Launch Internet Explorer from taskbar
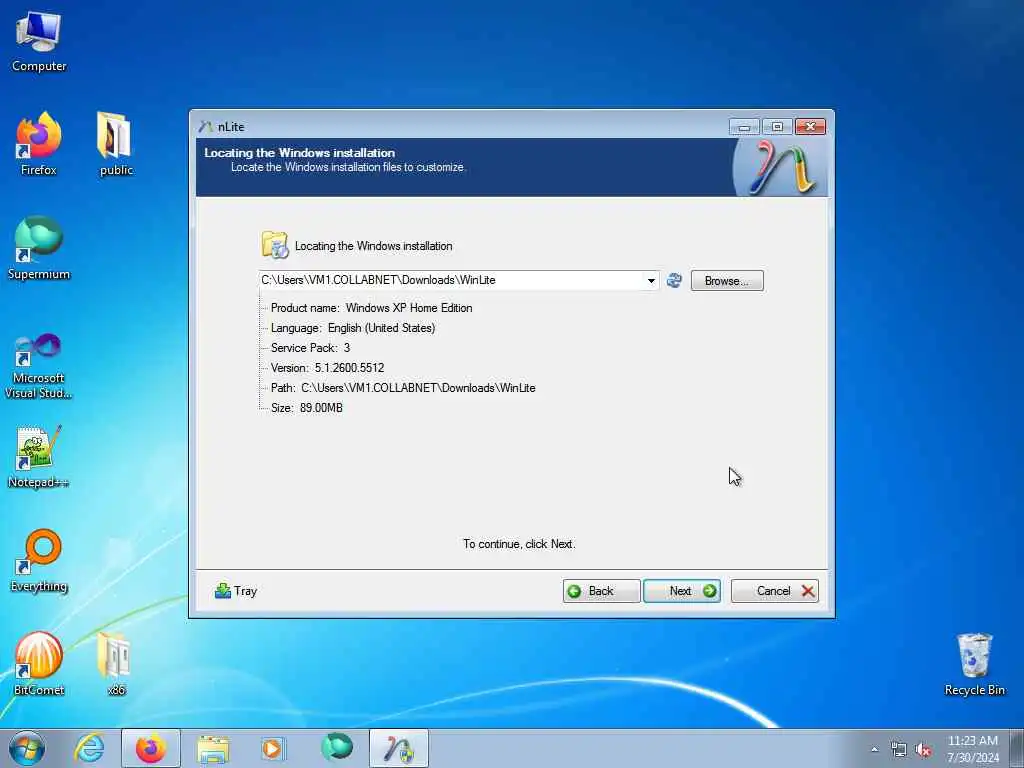 click(89, 749)
